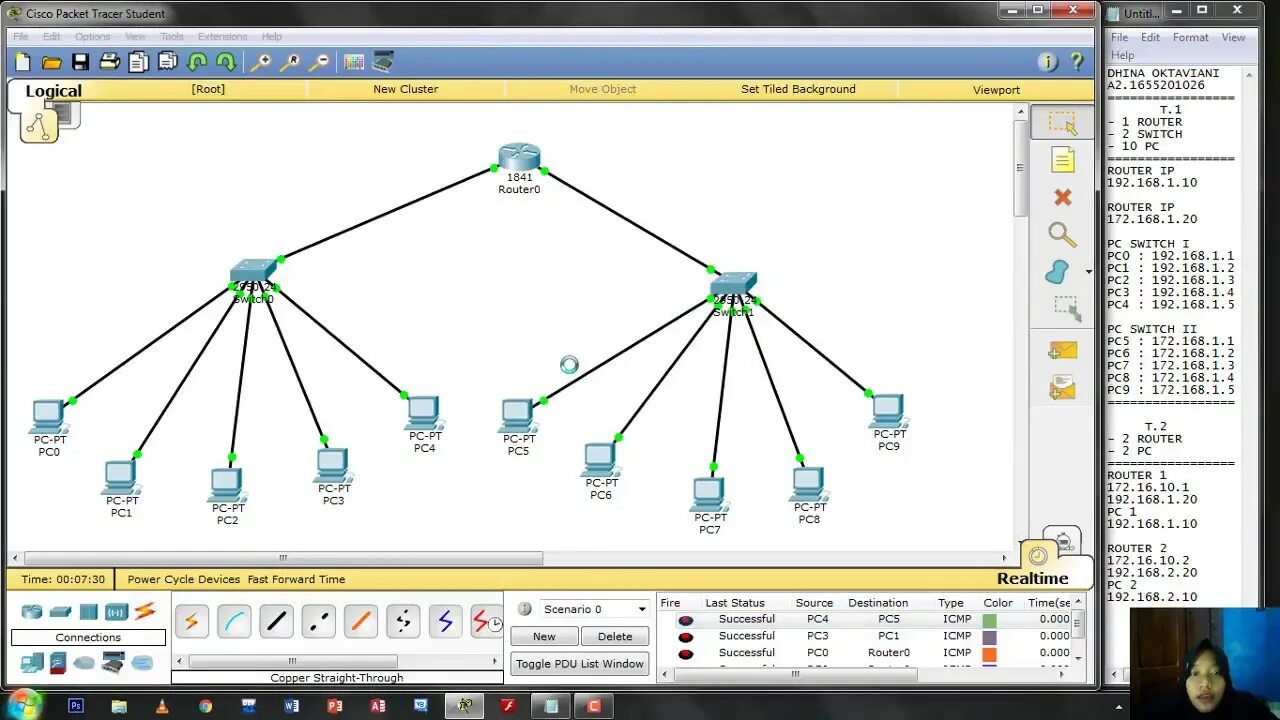Select the PC0 computer
Viewport: 1280px width, 720px height.
tap(48, 416)
